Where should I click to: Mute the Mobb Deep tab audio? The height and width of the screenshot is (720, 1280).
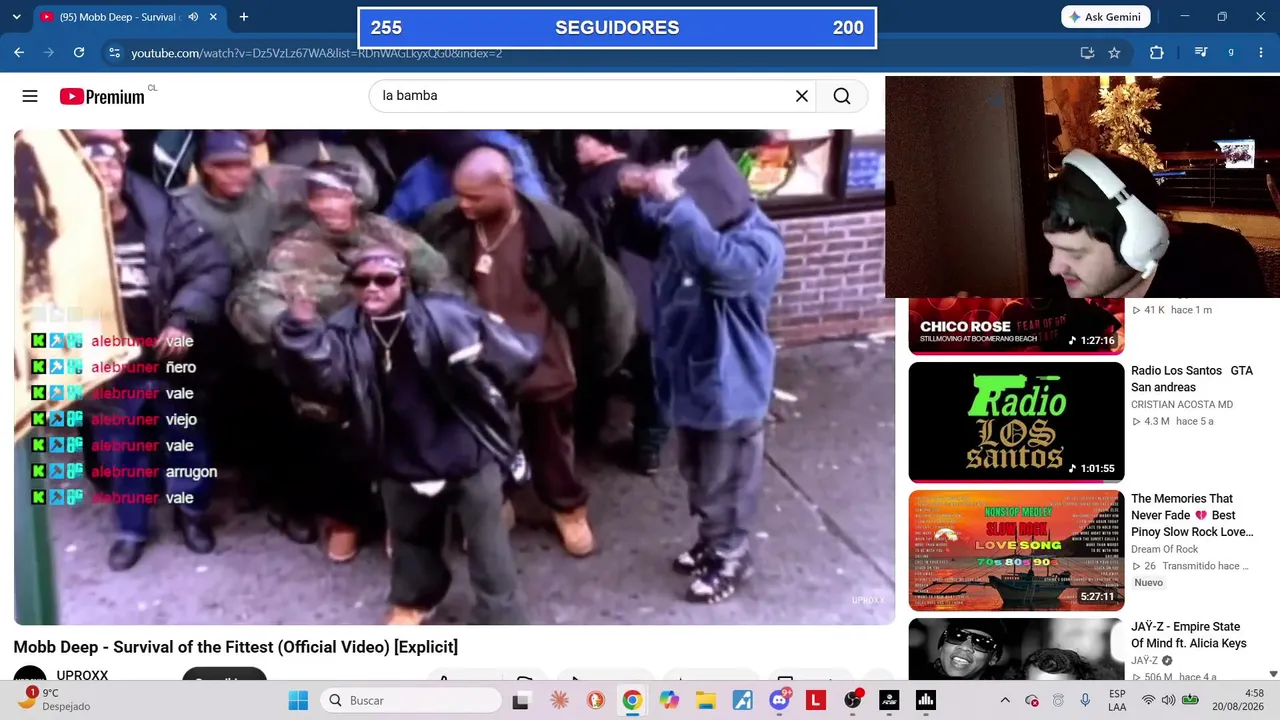(x=193, y=17)
